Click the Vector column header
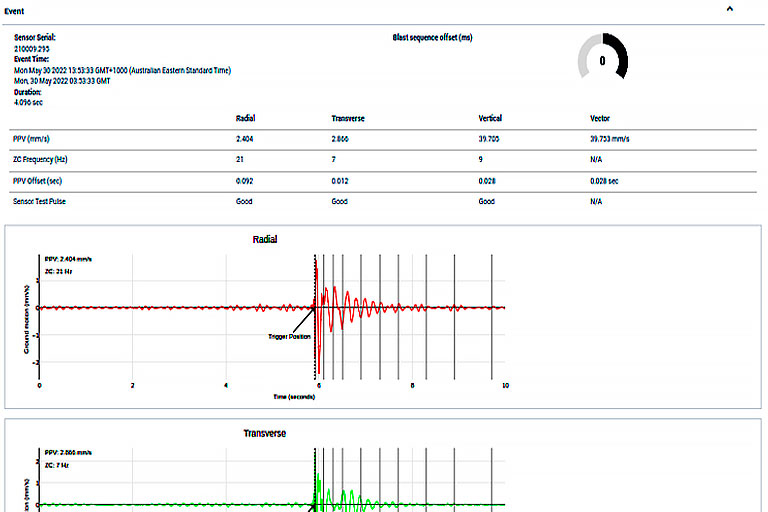 [600, 118]
